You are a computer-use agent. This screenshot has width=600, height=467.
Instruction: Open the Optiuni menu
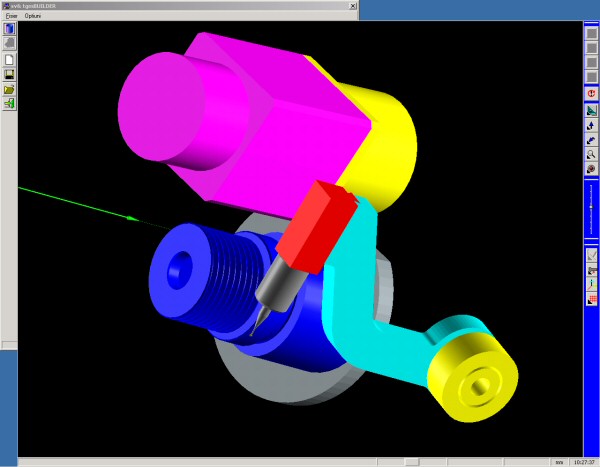33,16
